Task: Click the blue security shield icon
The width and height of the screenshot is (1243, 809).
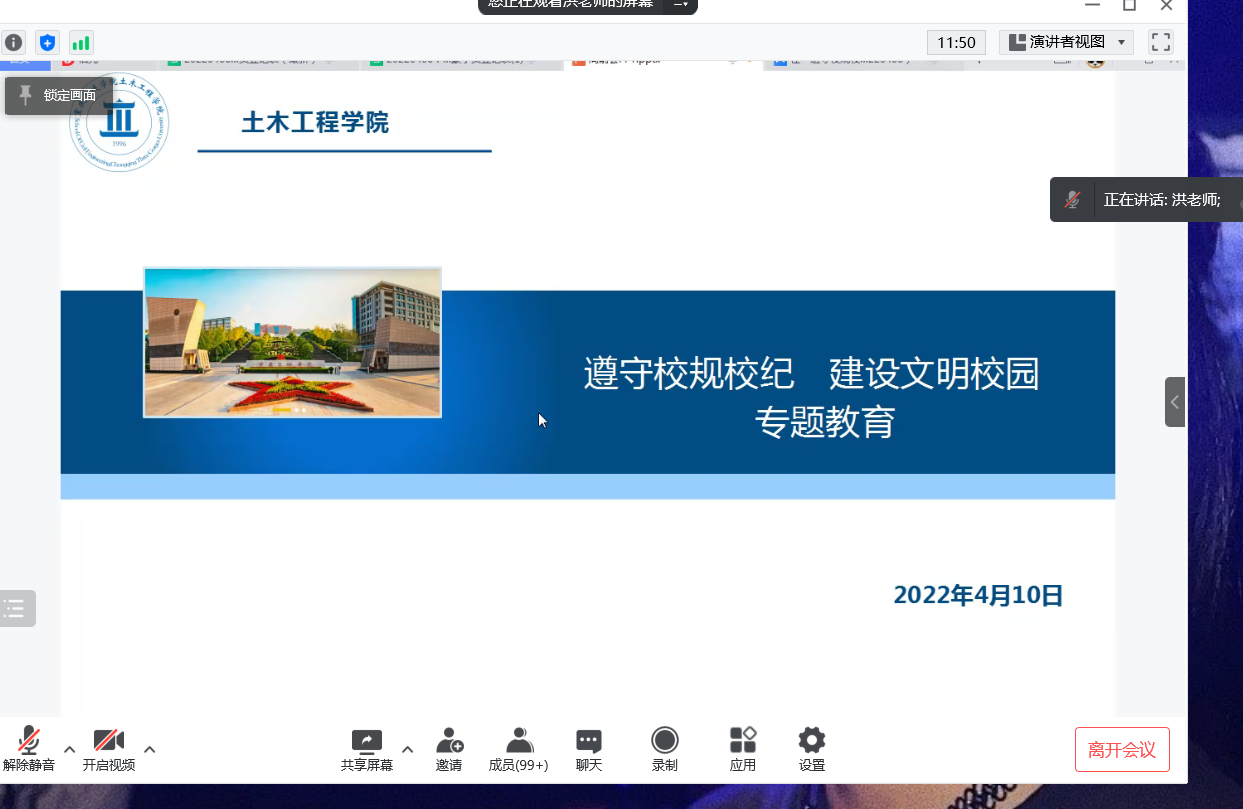Action: (x=47, y=43)
